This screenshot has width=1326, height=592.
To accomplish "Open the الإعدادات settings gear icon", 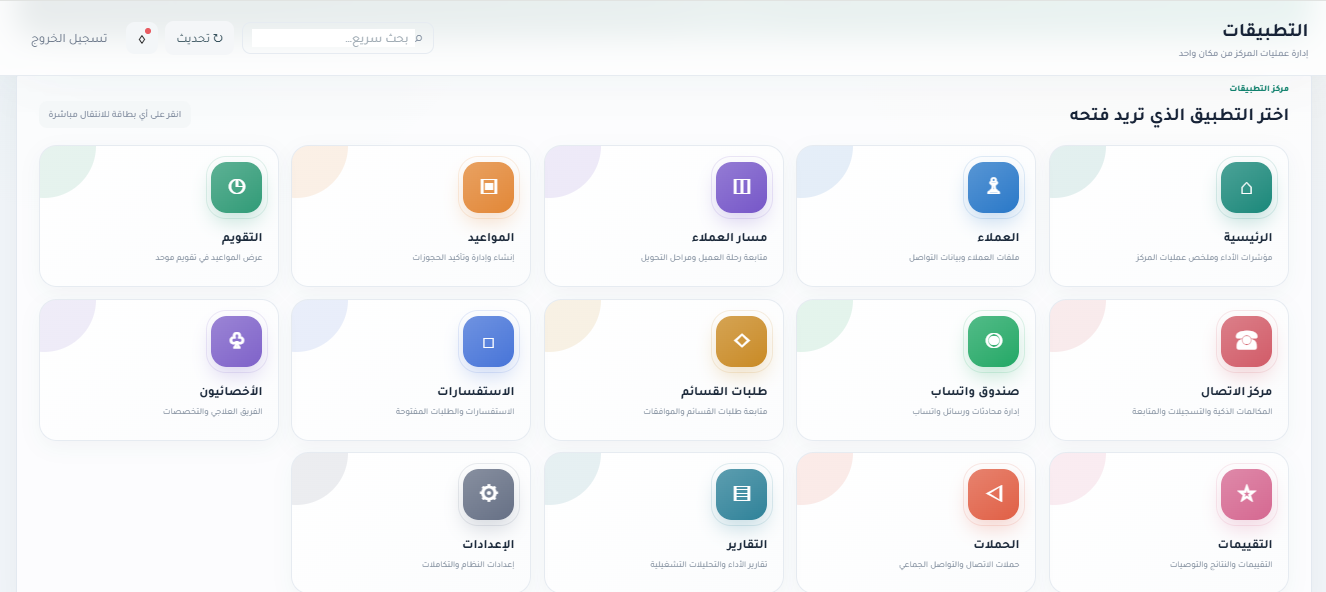I will (x=488, y=494).
